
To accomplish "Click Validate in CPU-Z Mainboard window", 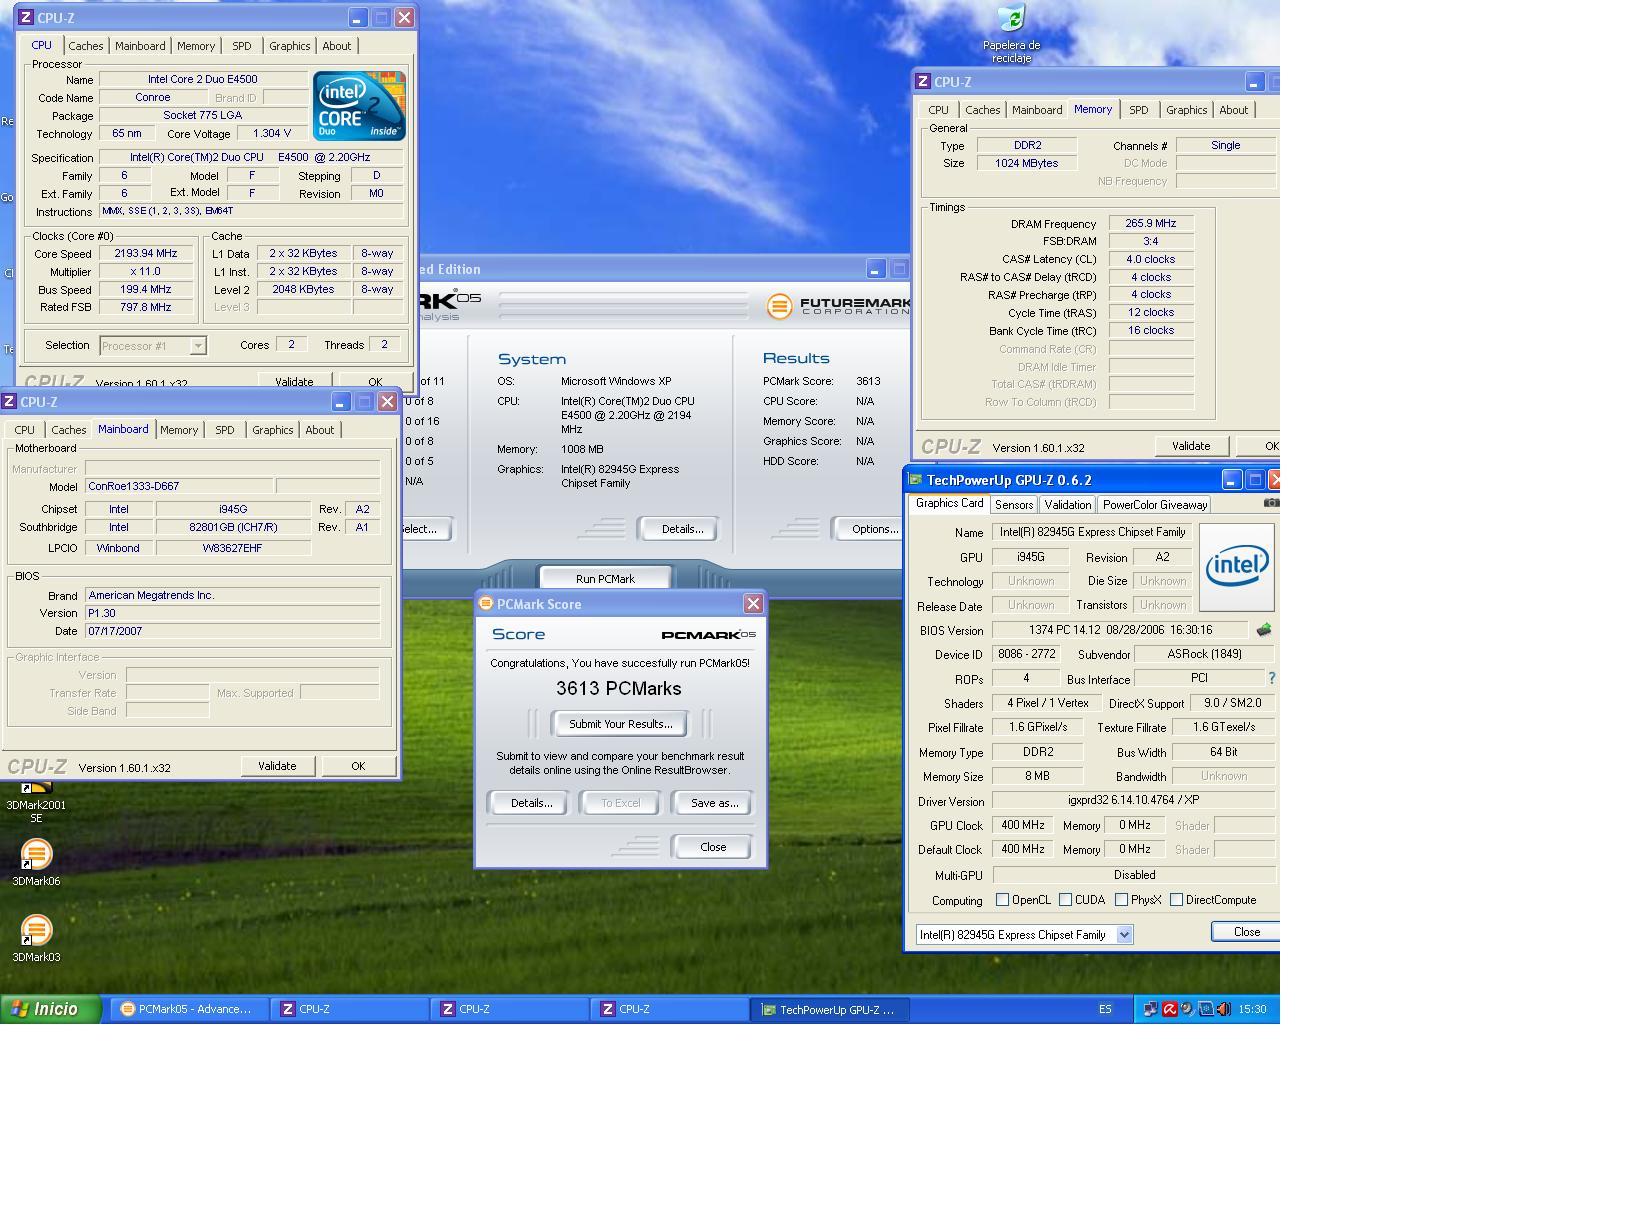I will coord(277,766).
